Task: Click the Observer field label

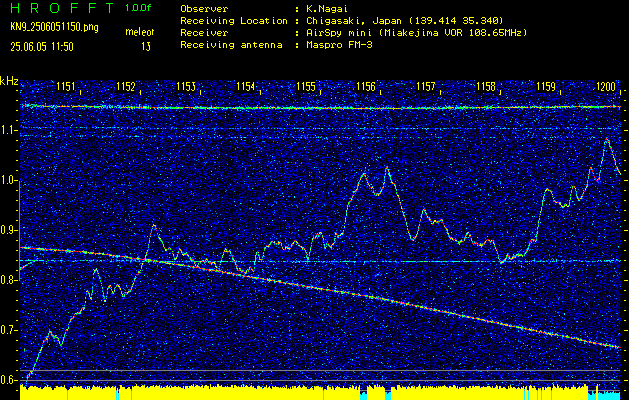Action: pyautogui.click(x=204, y=8)
